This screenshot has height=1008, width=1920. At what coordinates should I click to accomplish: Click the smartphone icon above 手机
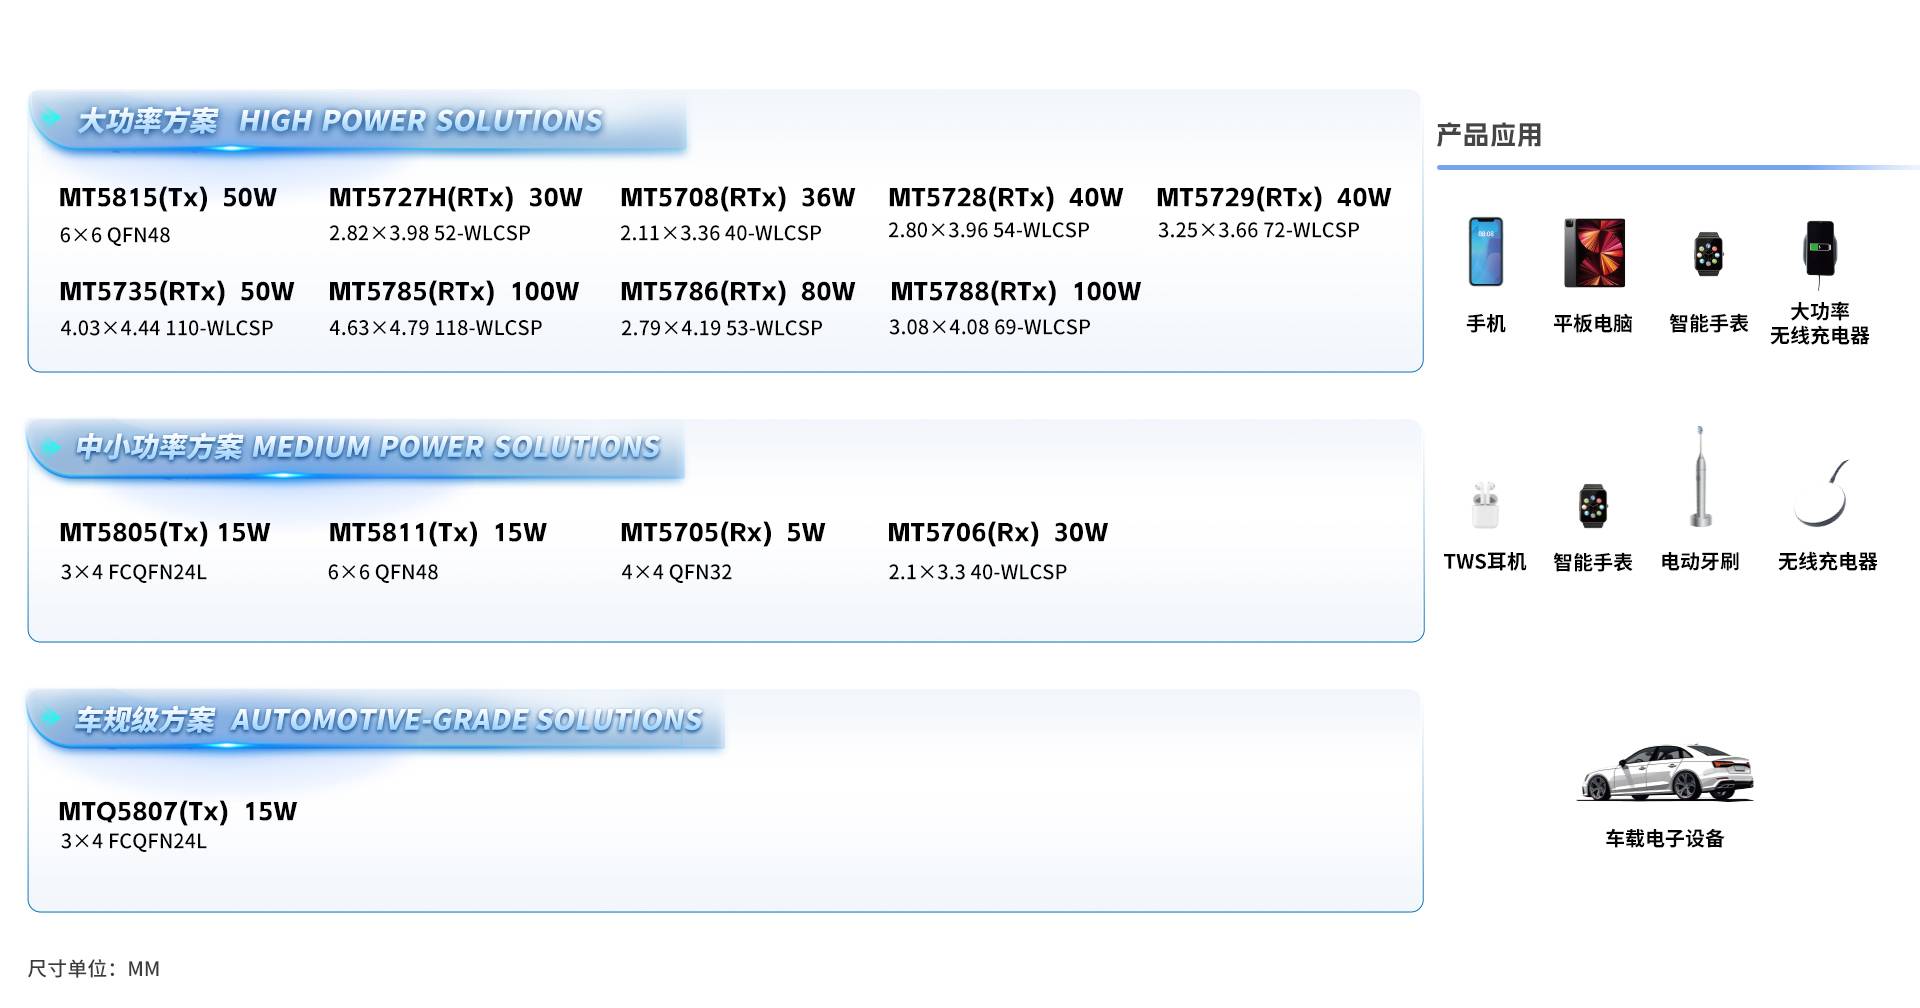click(x=1485, y=252)
